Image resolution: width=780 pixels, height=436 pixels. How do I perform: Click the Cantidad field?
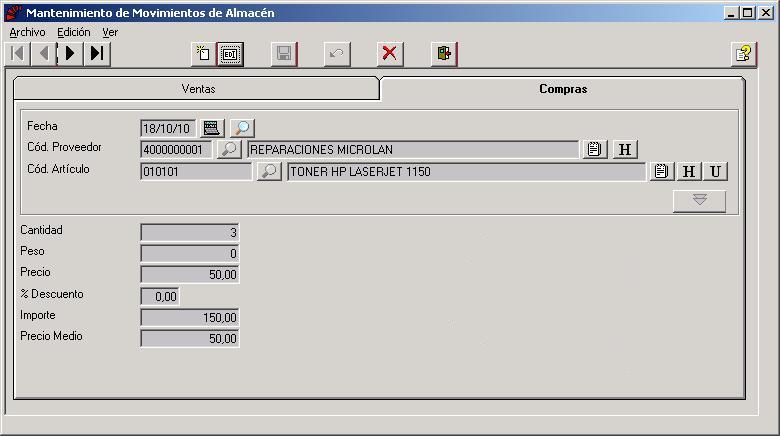pyautogui.click(x=190, y=232)
